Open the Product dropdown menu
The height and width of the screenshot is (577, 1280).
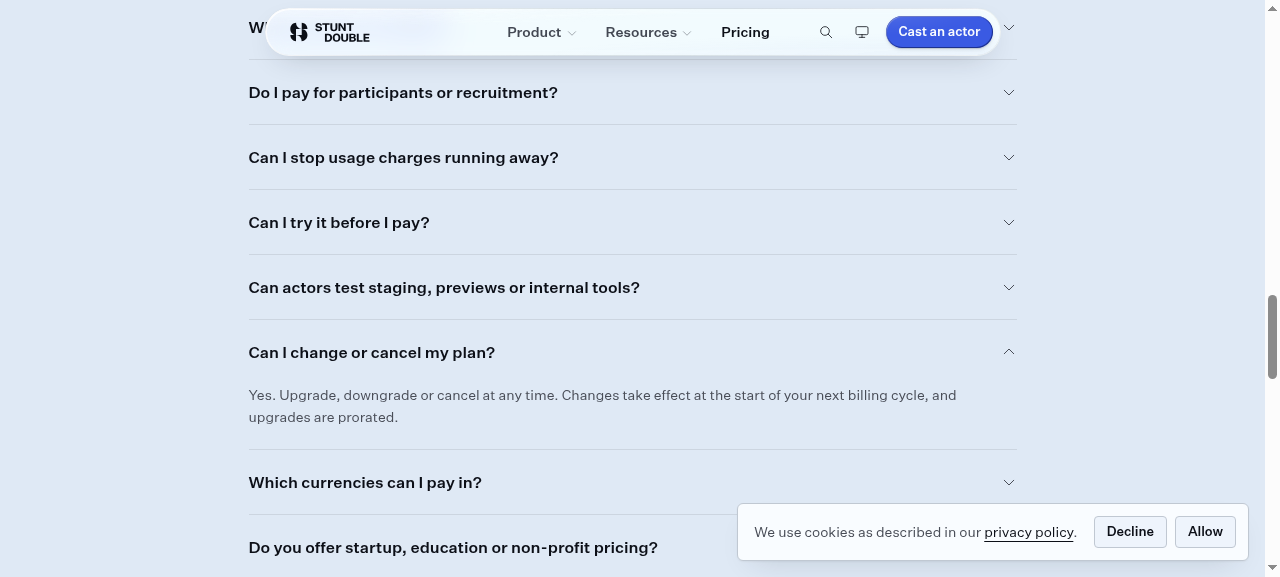point(541,32)
